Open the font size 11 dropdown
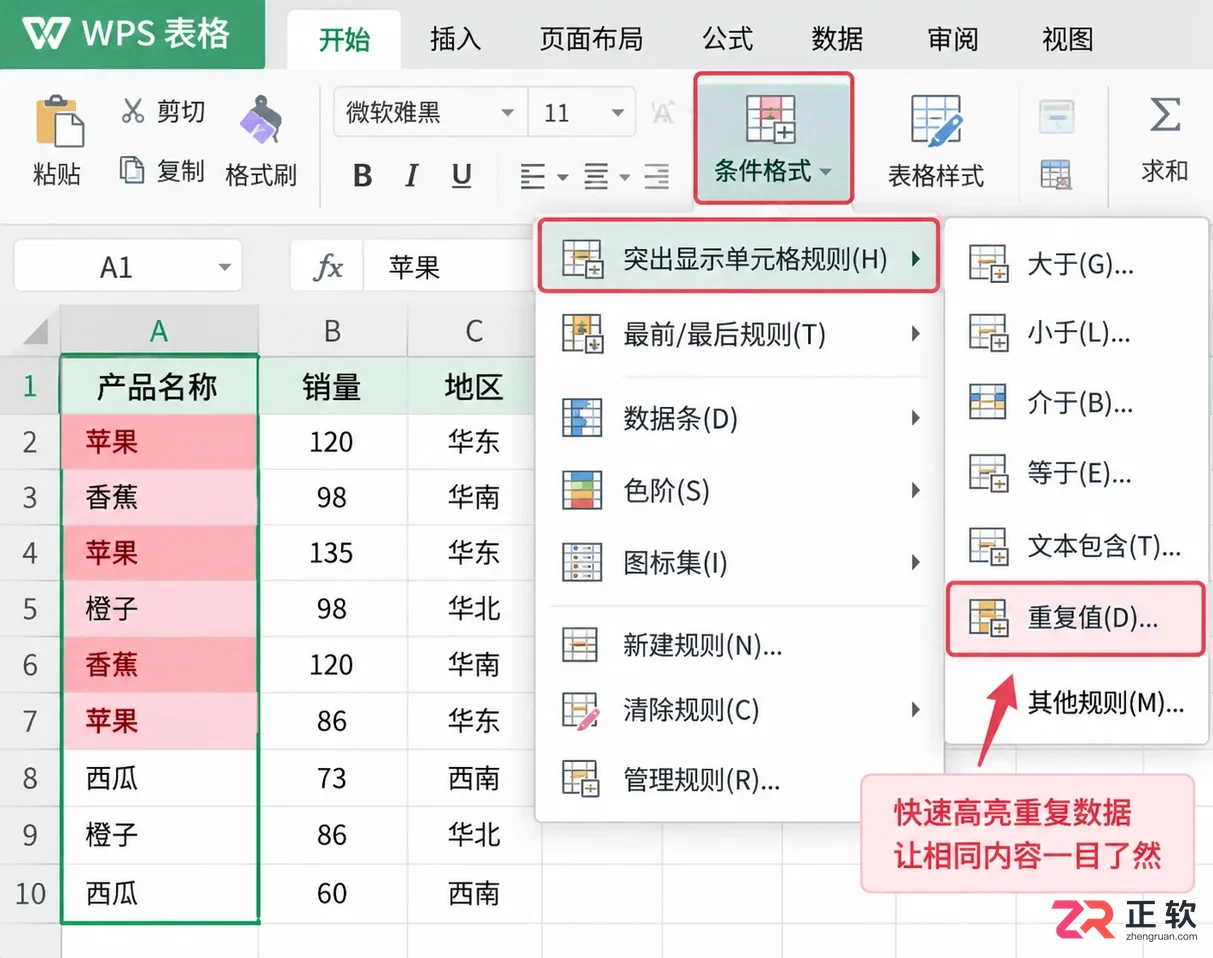This screenshot has width=1213, height=958. click(x=616, y=113)
